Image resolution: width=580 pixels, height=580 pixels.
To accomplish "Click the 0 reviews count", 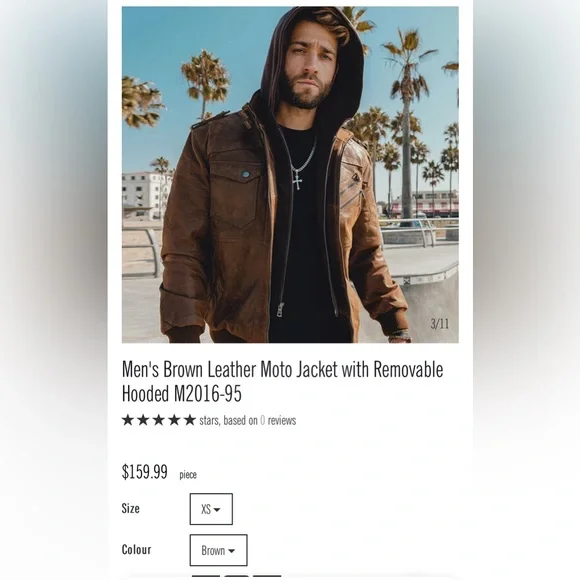I will [263, 421].
